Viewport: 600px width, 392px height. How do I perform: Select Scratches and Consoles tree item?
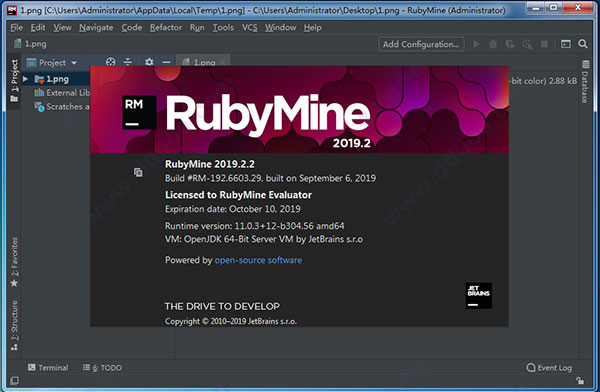[62, 107]
